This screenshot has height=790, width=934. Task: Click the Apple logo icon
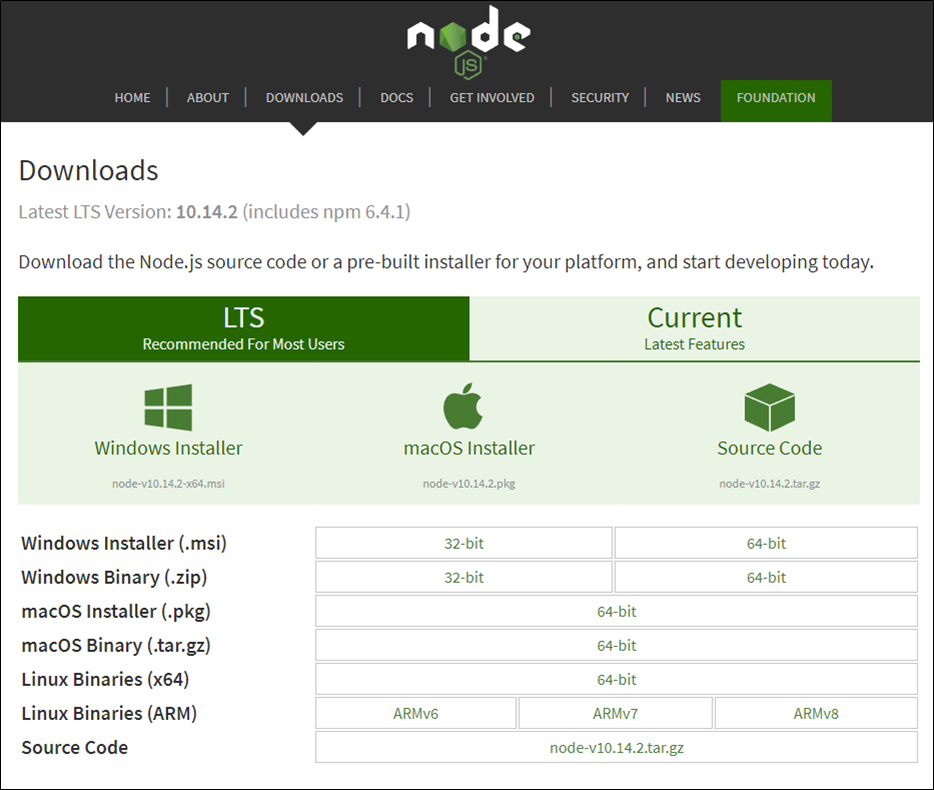tap(463, 406)
